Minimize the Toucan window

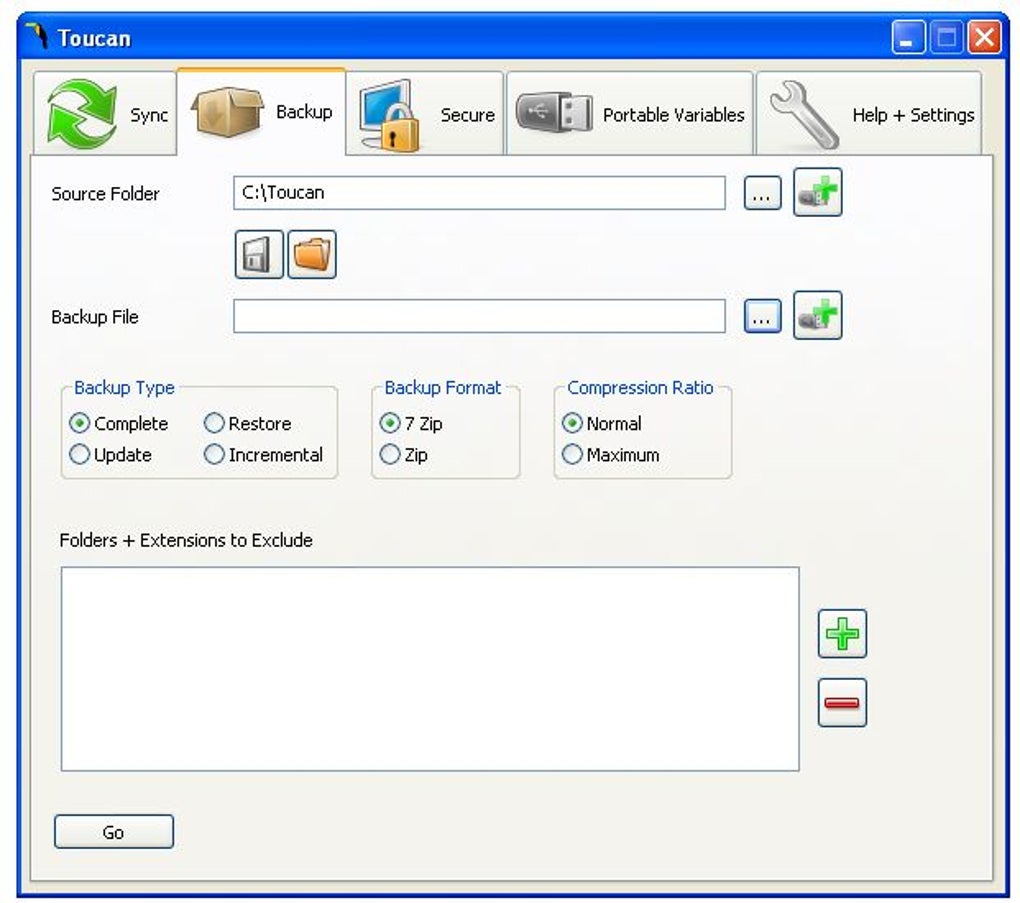point(908,37)
